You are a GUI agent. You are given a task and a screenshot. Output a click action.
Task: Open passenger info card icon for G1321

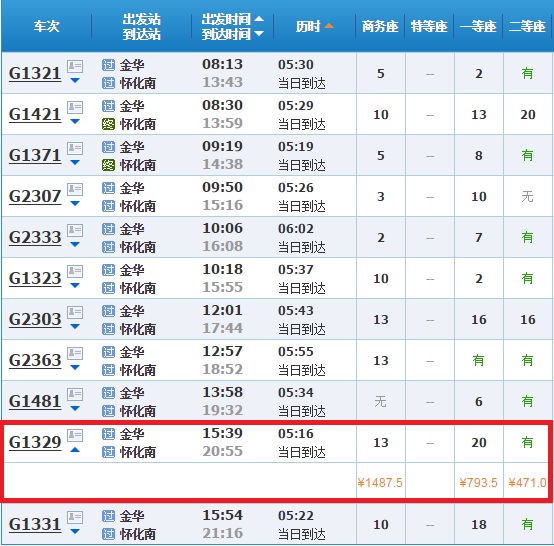pyautogui.click(x=75, y=66)
